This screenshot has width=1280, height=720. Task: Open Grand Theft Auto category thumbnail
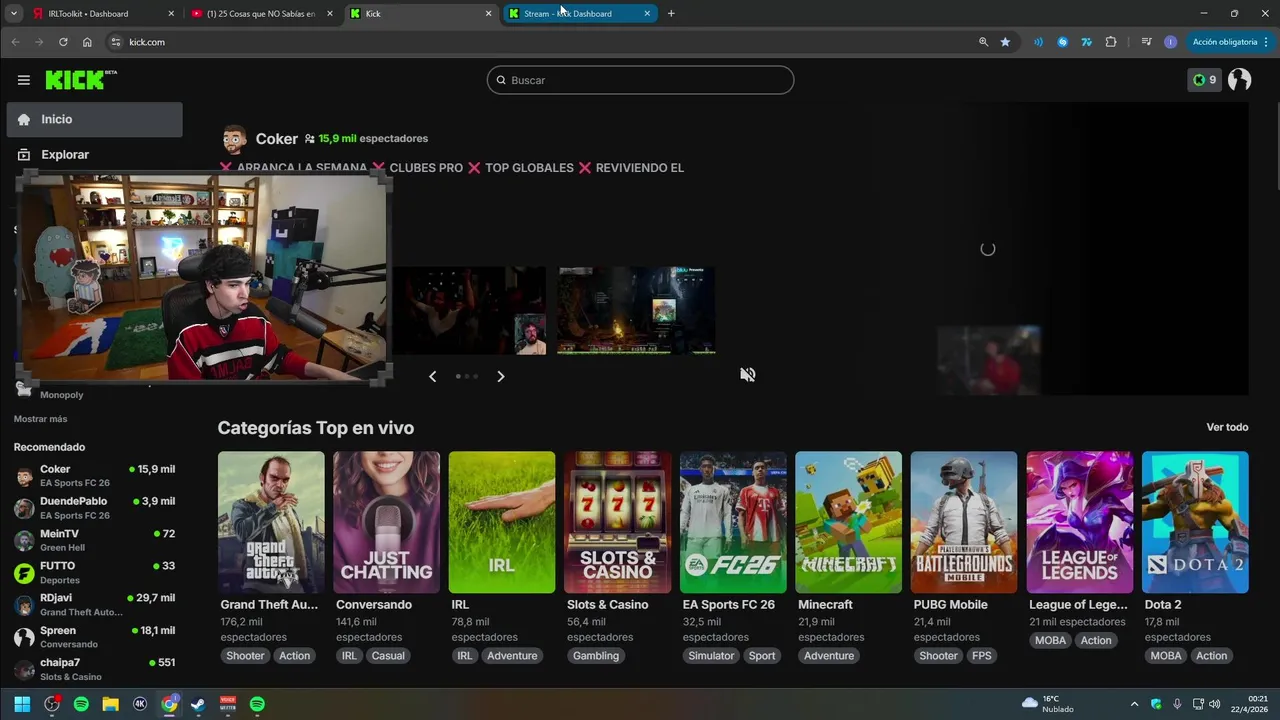tap(271, 522)
